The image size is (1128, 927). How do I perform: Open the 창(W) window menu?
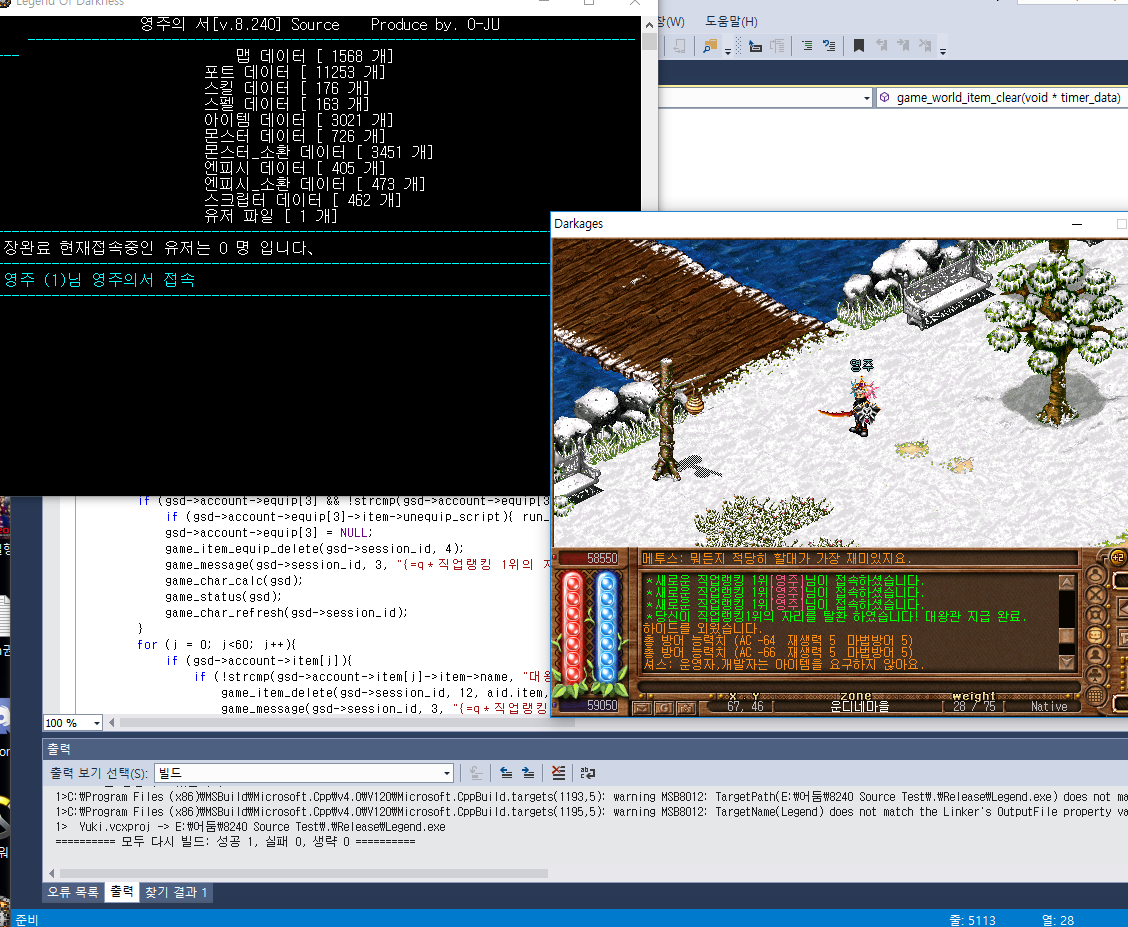tap(671, 22)
